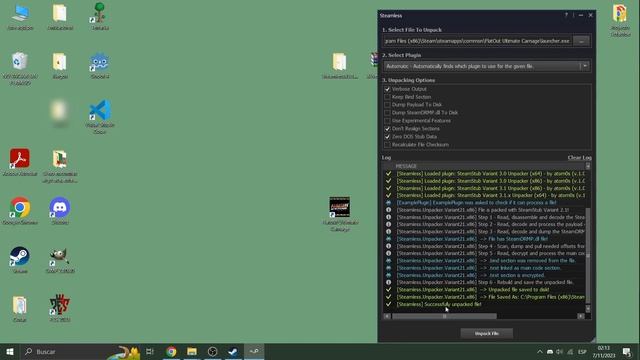Screen dimensions: 640x360
Task: Open the Steam desktop shortcut
Action: [20, 260]
